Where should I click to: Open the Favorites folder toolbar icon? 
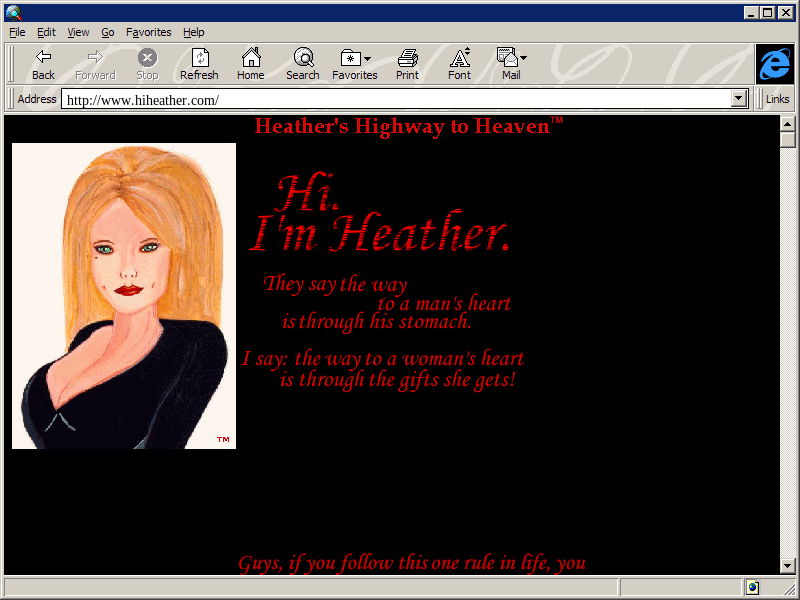tap(350, 58)
